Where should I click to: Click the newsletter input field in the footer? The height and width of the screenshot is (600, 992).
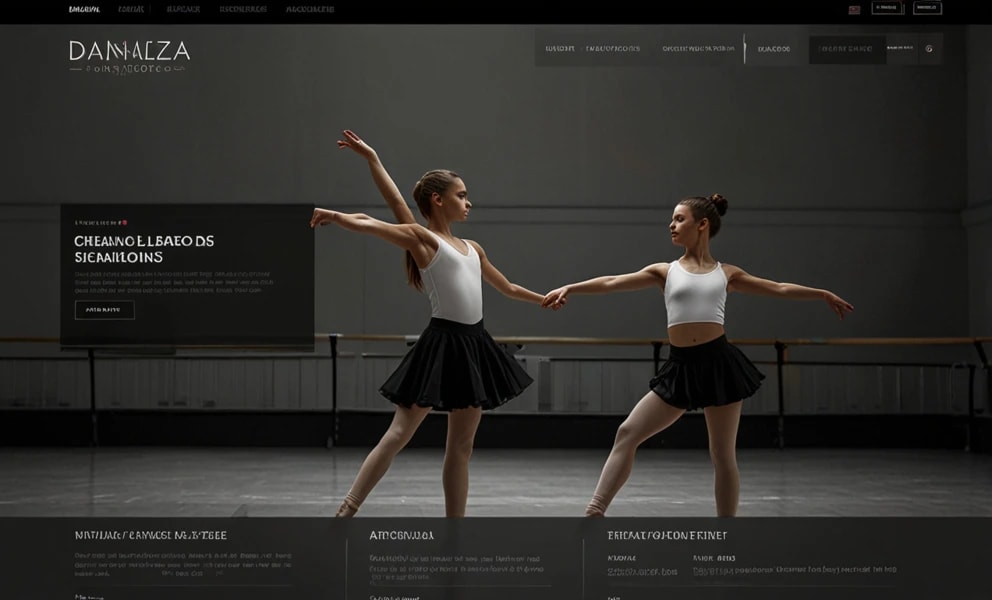click(x=150, y=596)
